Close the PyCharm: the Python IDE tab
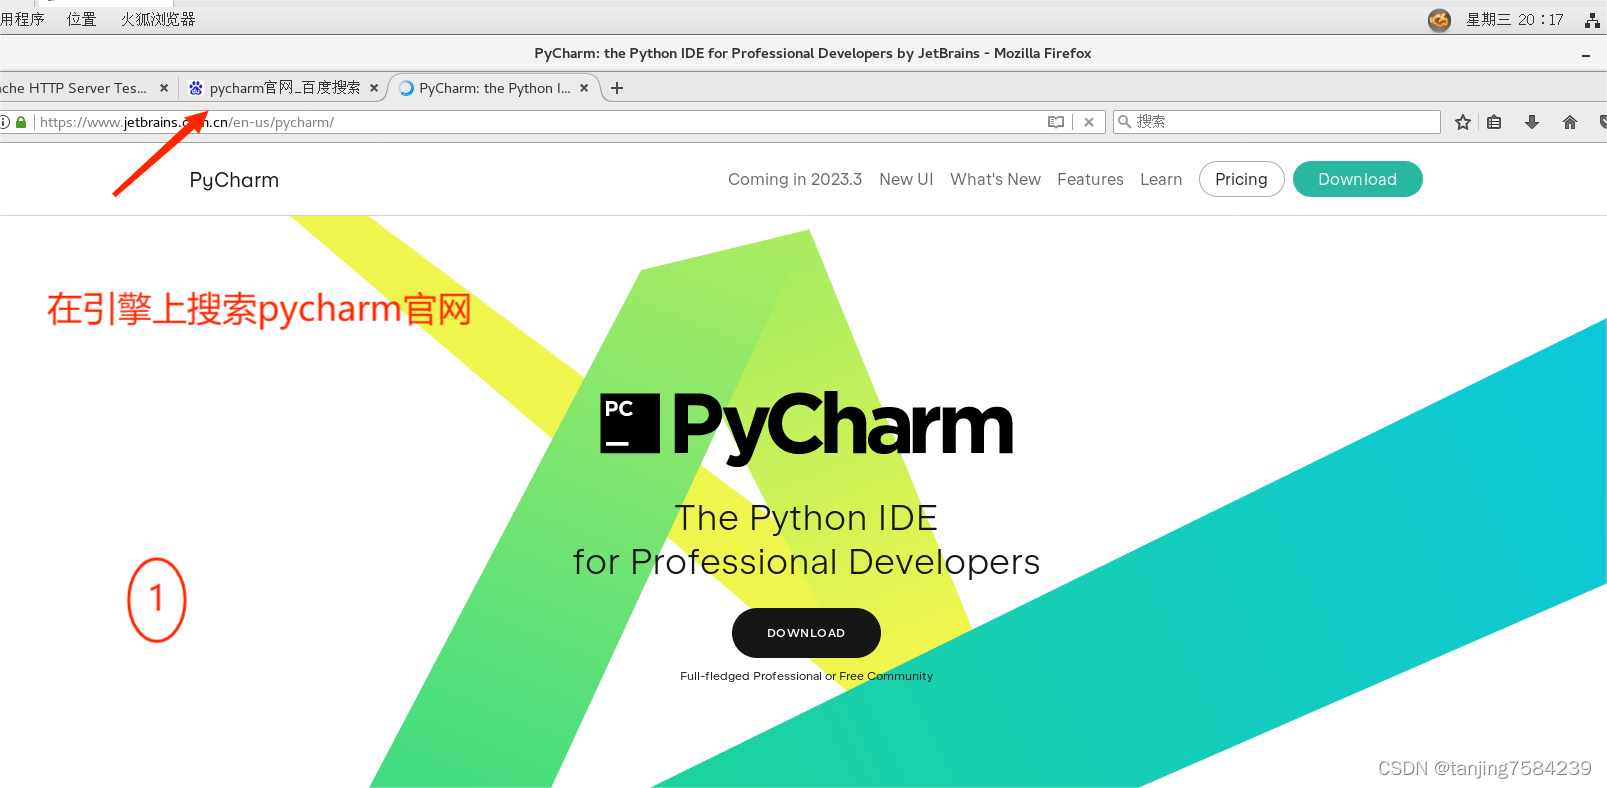The image size is (1607, 788). click(584, 88)
